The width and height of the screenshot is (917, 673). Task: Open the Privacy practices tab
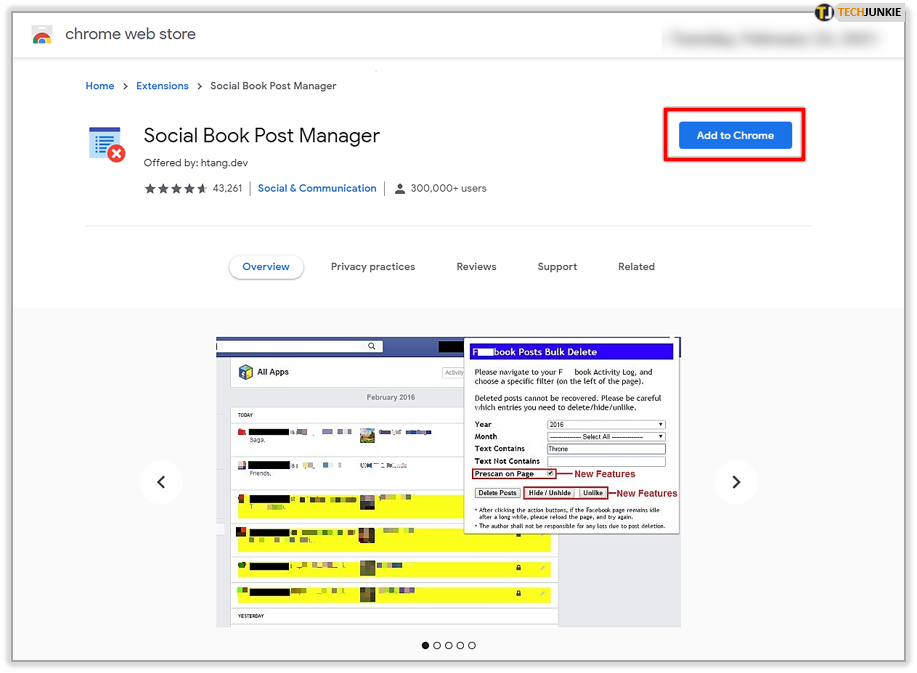tap(373, 267)
